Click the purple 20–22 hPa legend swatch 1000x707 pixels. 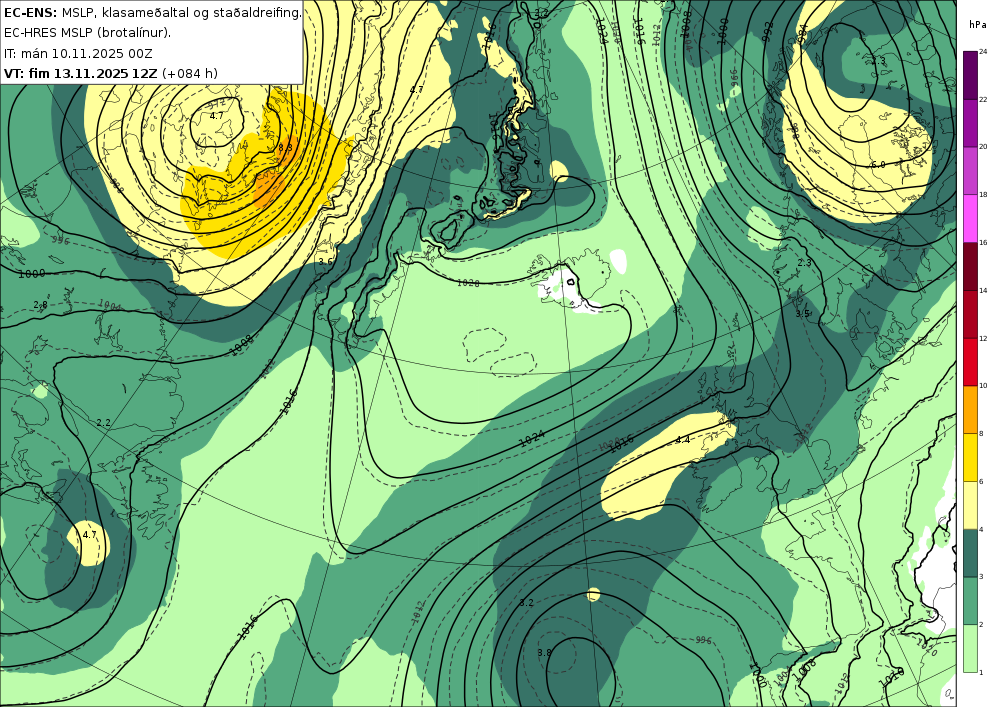pos(970,122)
